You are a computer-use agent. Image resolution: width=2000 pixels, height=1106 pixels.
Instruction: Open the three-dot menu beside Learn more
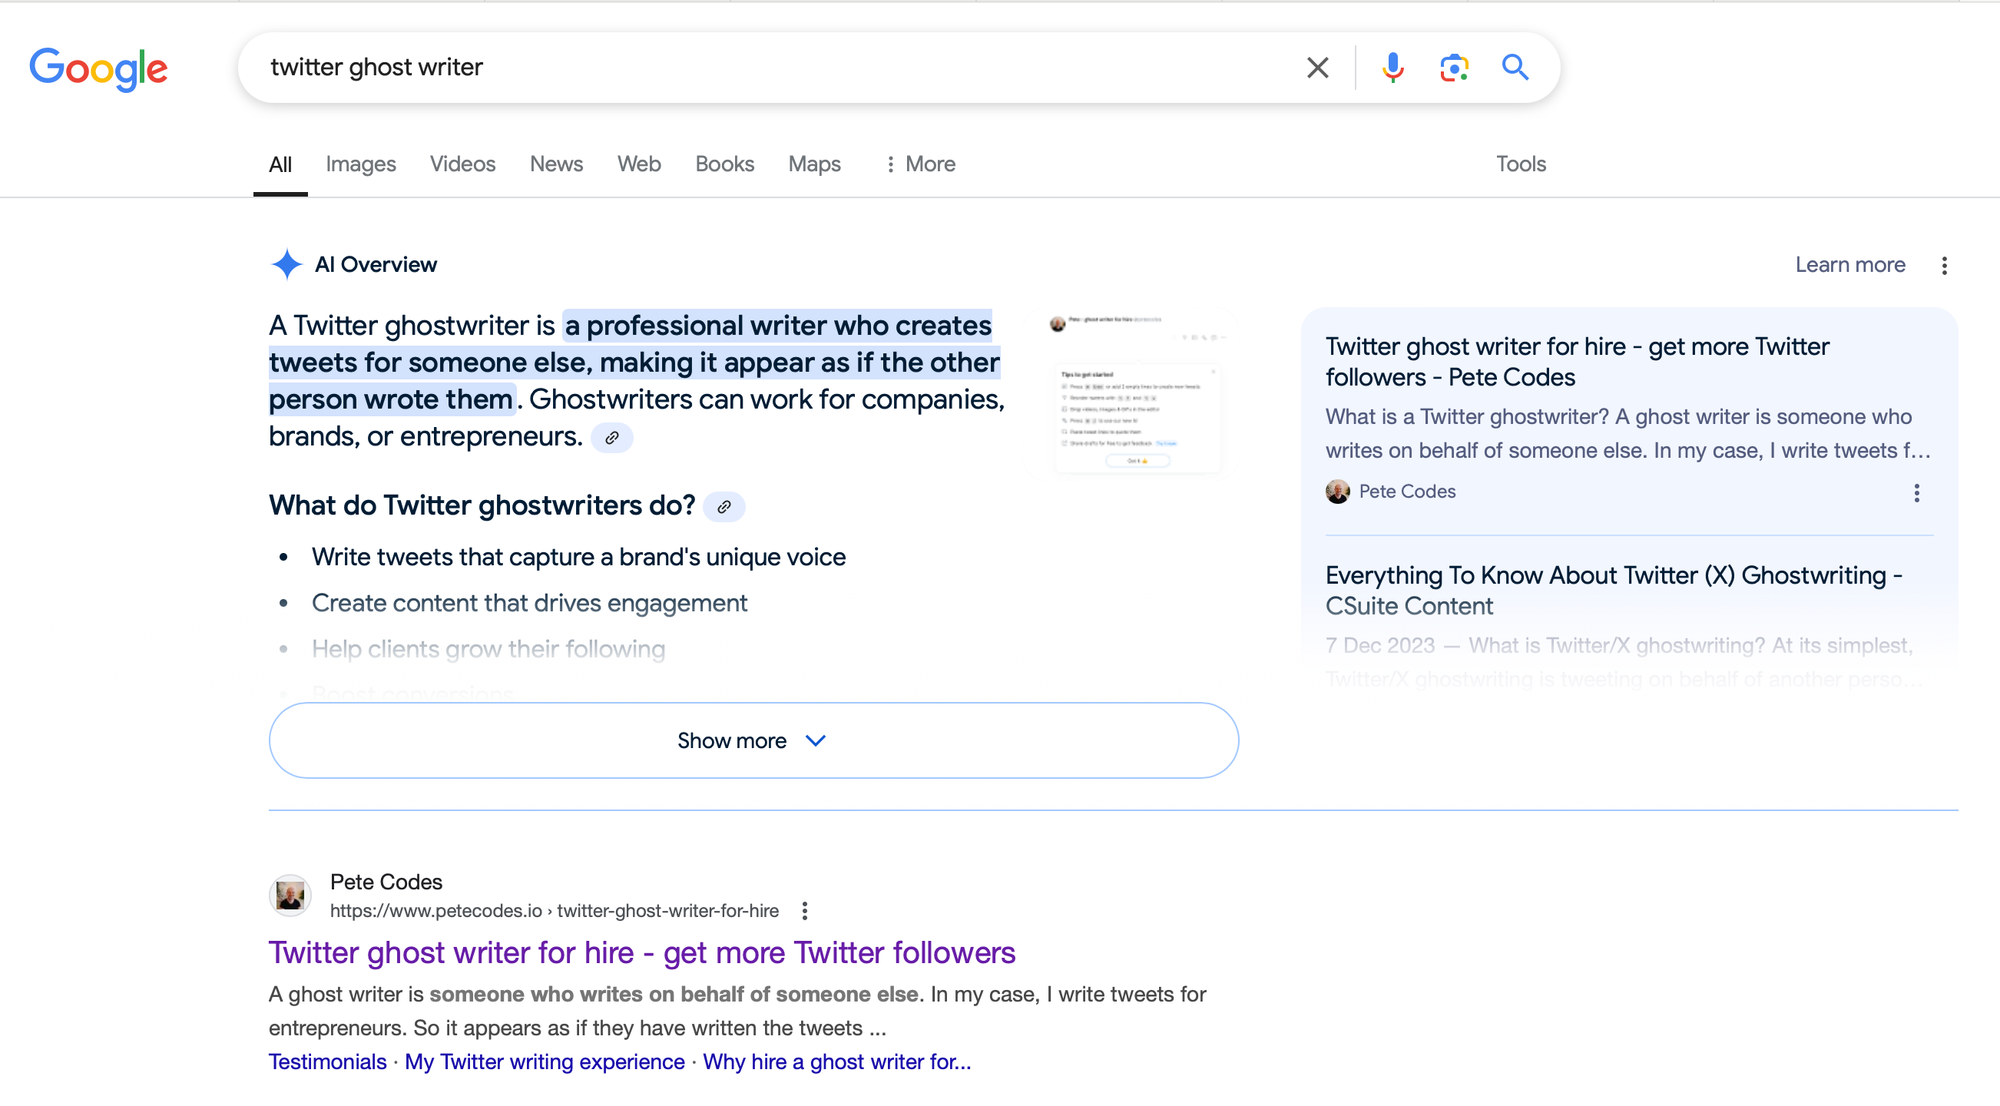coord(1945,265)
